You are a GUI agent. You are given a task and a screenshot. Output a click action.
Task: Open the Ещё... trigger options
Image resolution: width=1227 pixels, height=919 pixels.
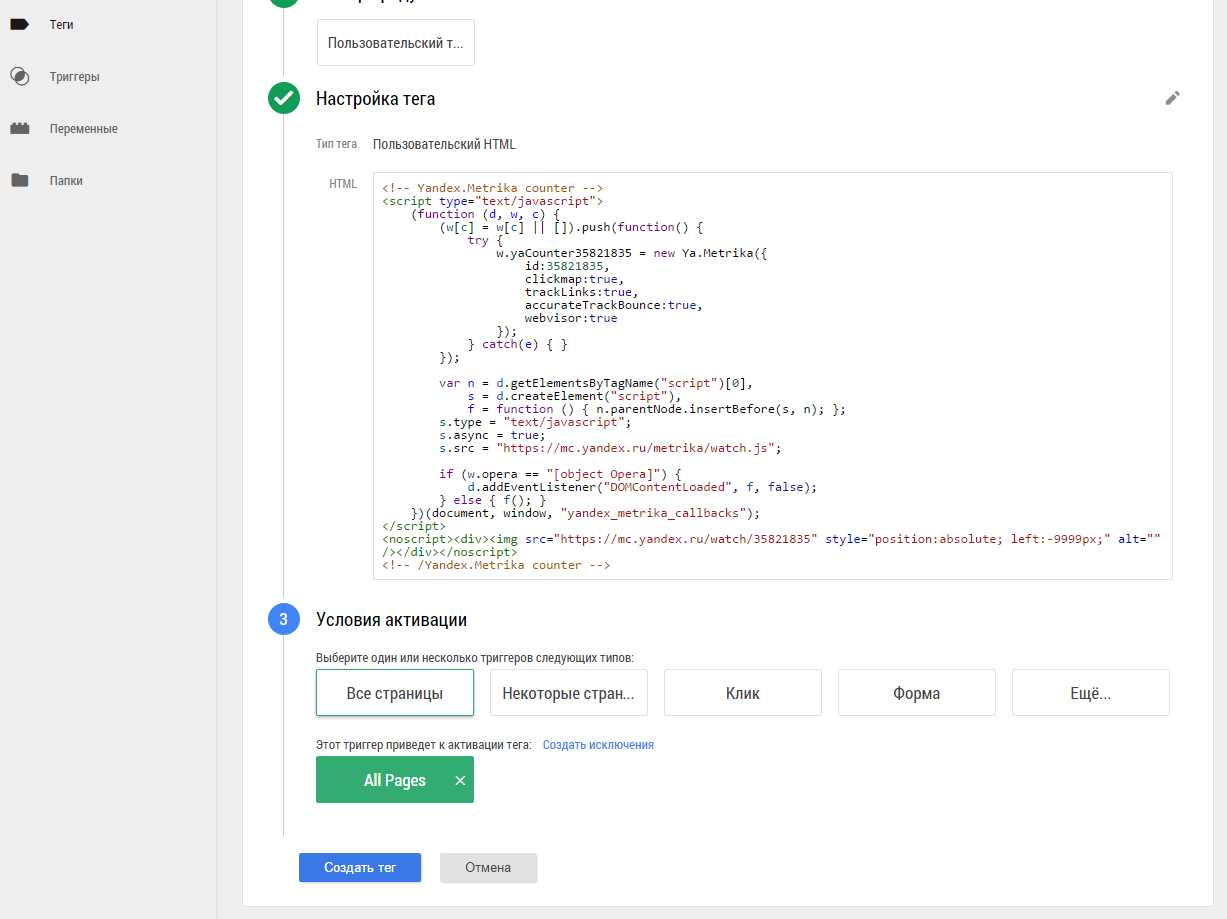pos(1091,693)
